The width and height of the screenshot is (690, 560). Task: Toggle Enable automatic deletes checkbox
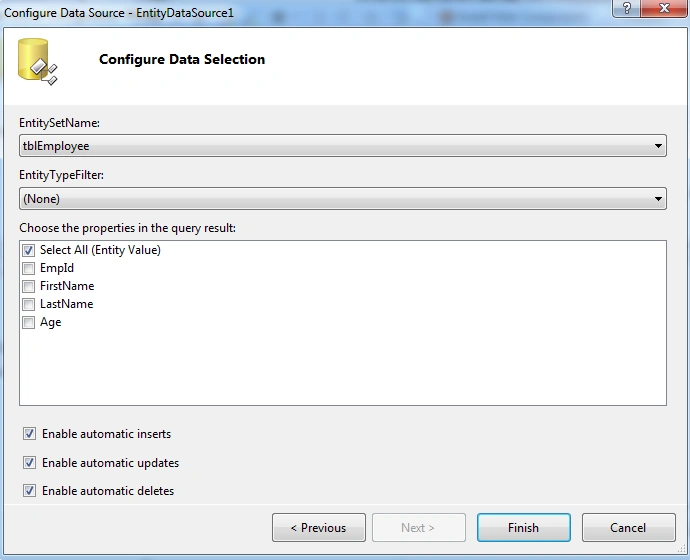29,490
